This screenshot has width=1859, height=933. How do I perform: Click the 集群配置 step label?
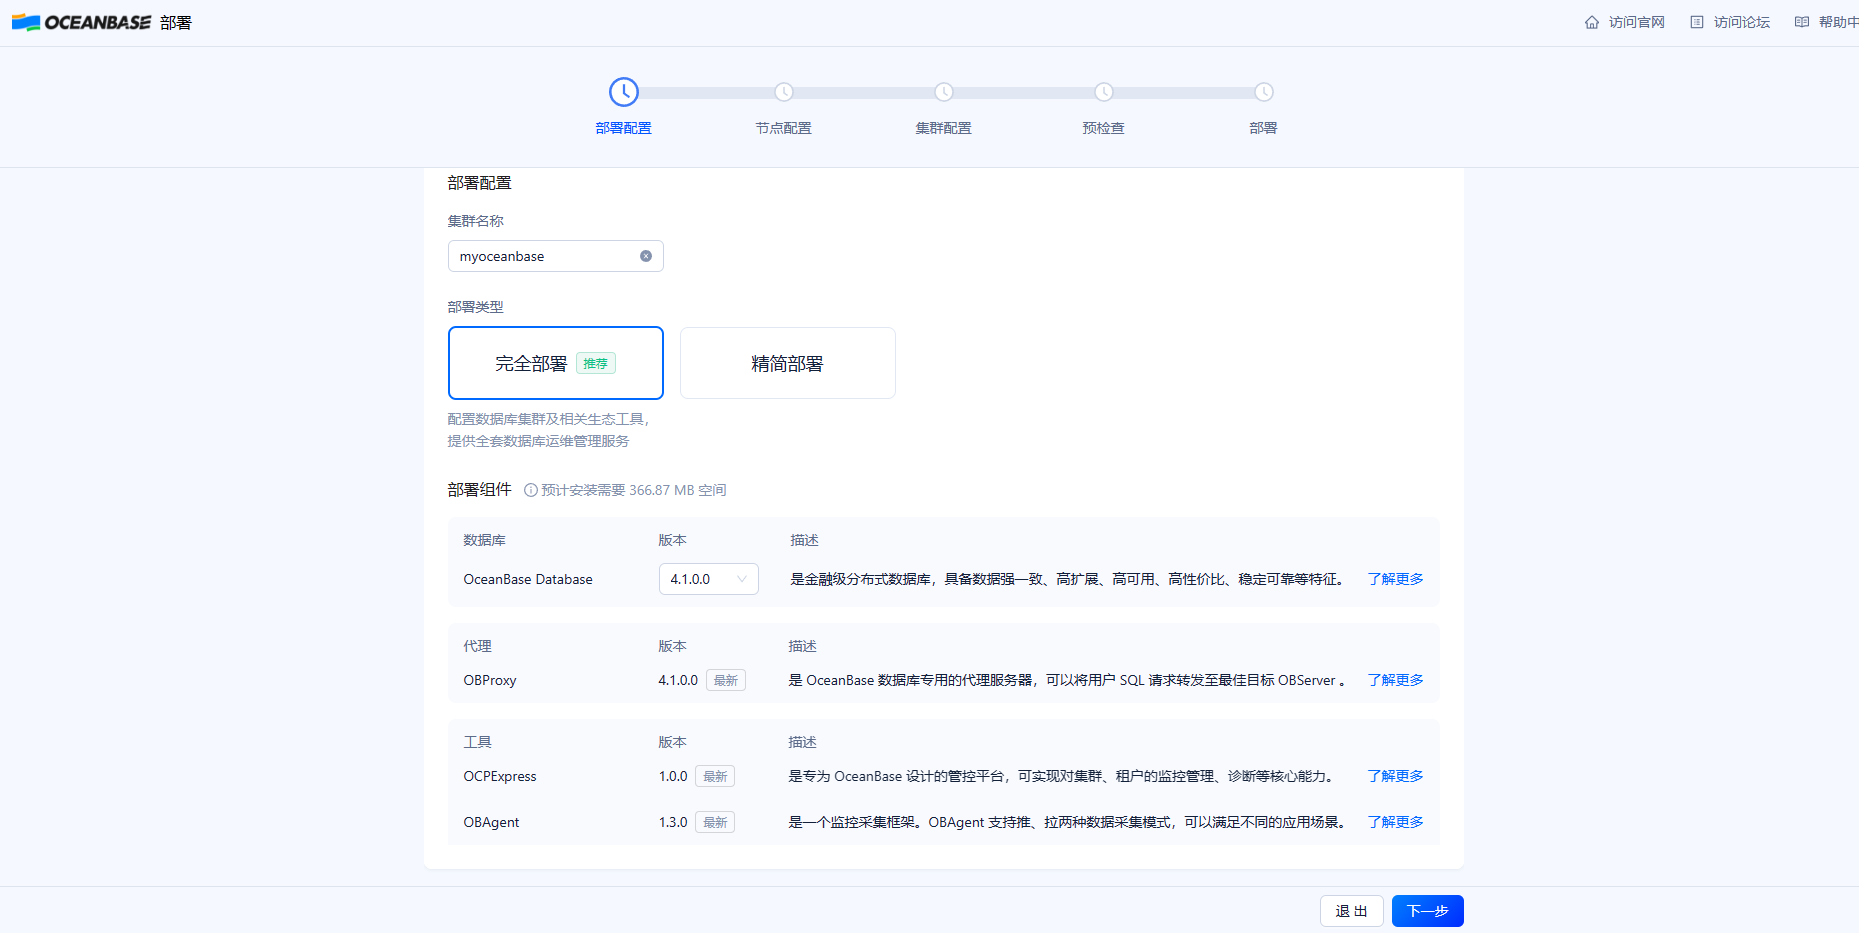pyautogui.click(x=944, y=128)
